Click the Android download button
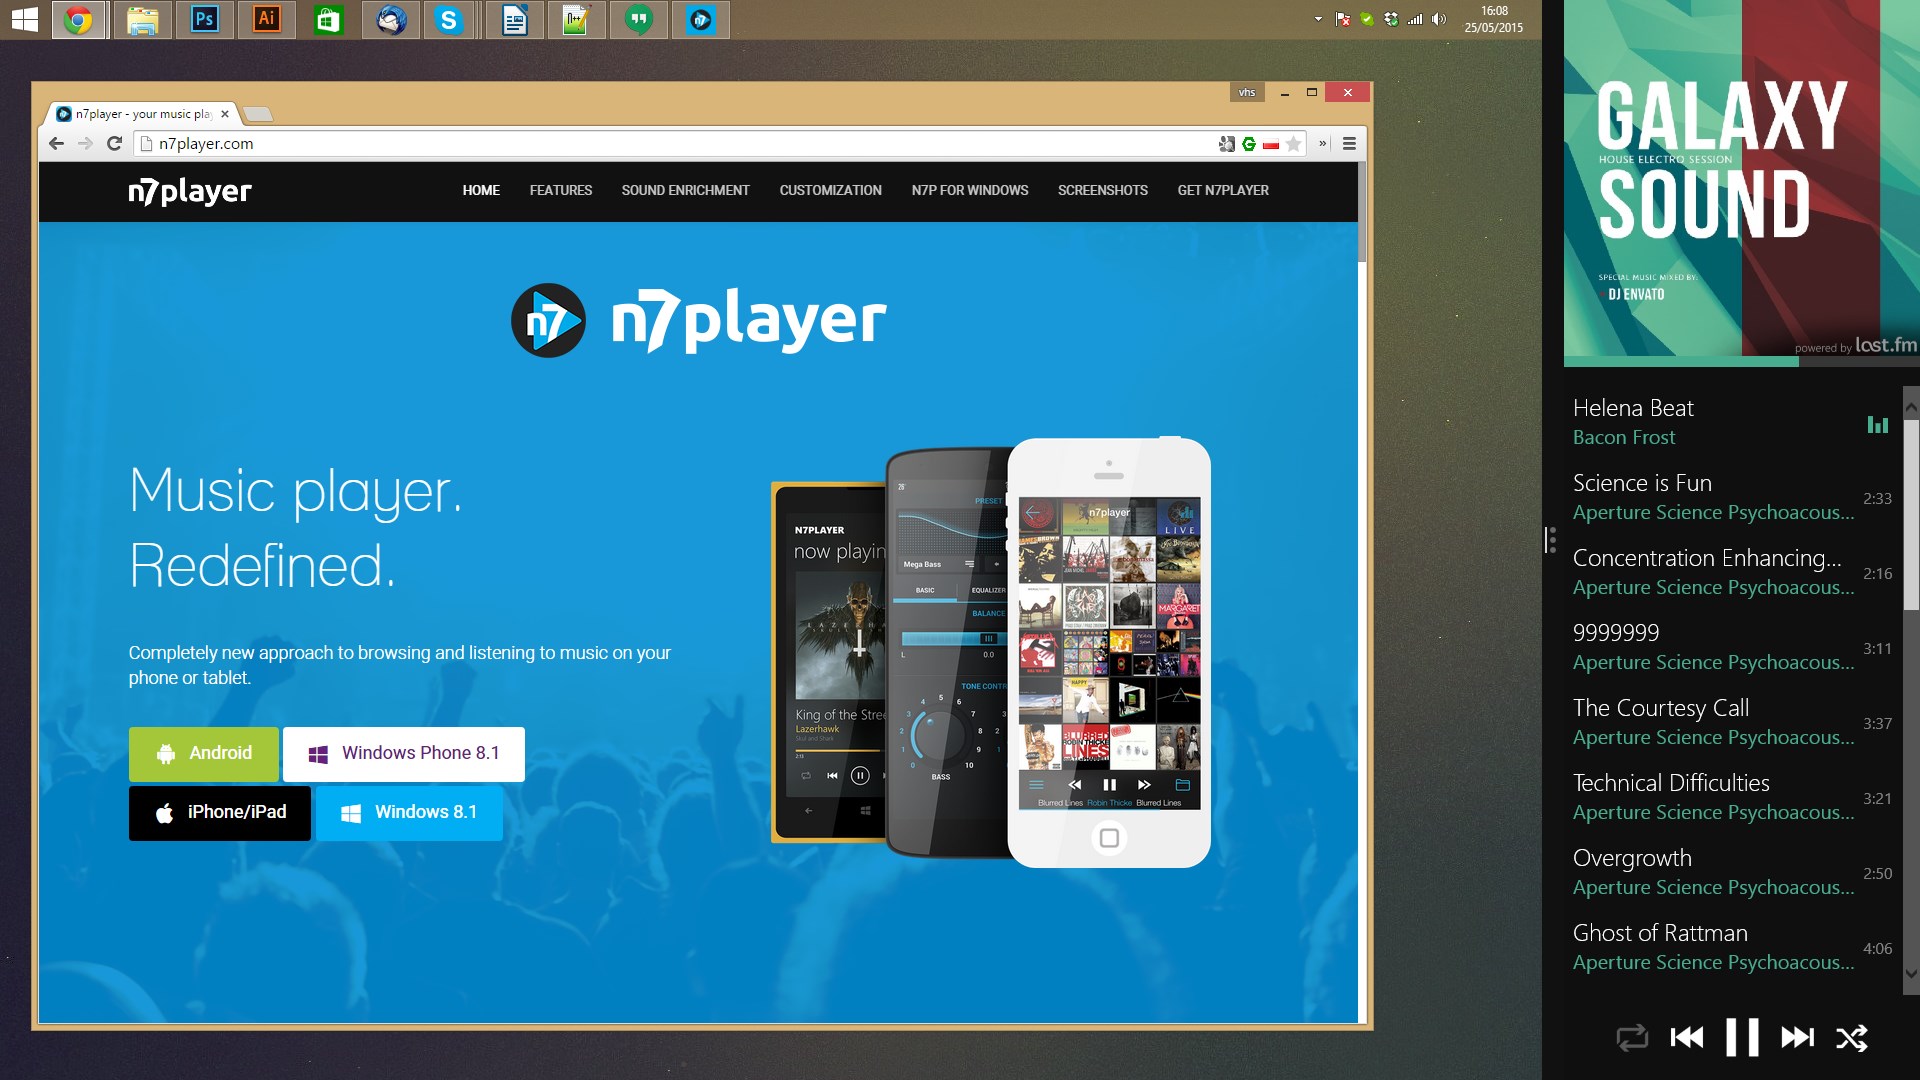The width and height of the screenshot is (1920, 1080). click(204, 754)
